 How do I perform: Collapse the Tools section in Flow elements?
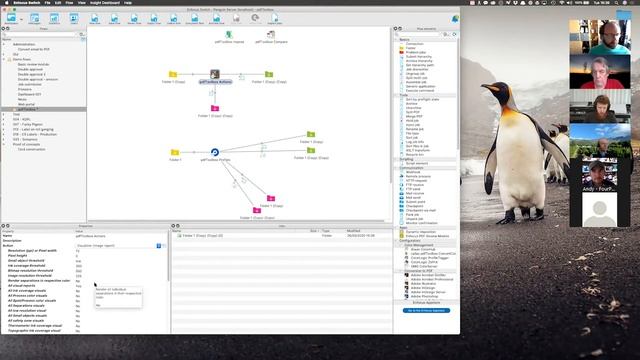click(396, 95)
